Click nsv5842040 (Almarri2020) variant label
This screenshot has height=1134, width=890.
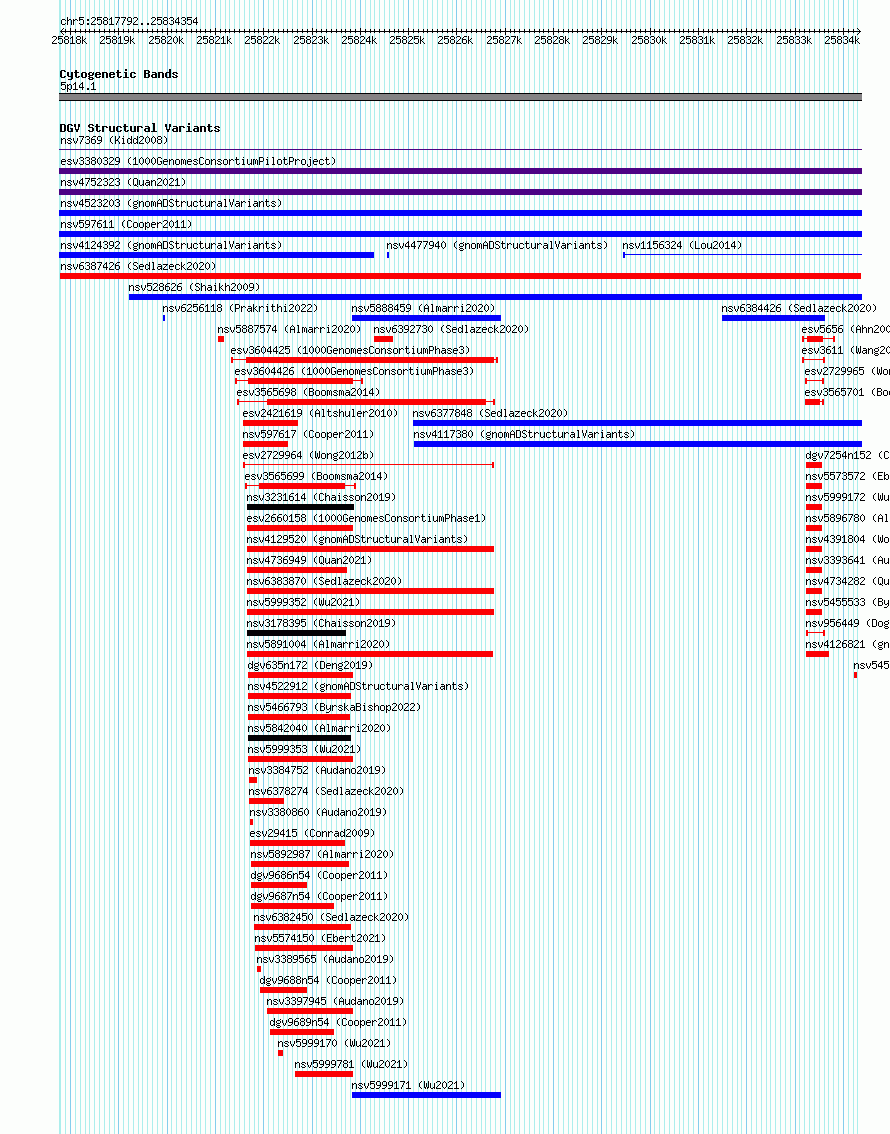coord(319,728)
